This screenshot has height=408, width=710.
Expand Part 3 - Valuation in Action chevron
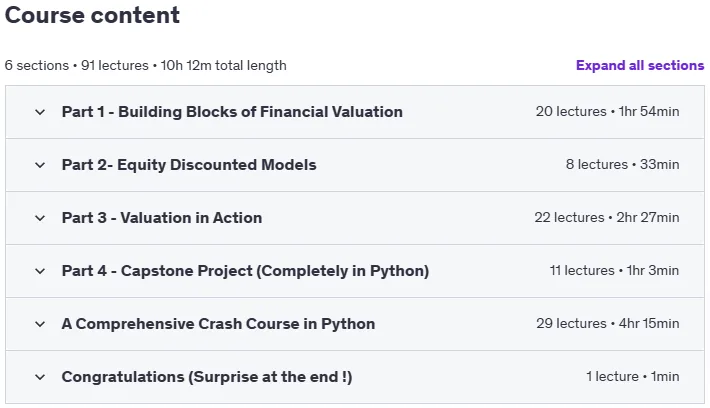point(40,218)
